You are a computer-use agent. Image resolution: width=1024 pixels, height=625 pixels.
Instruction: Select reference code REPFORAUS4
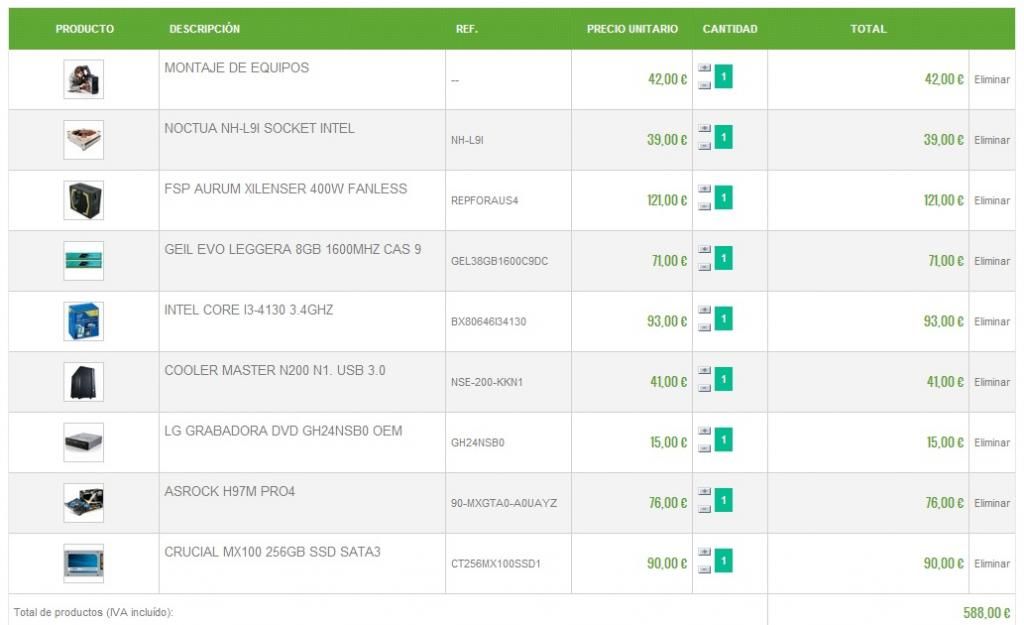pyautogui.click(x=484, y=201)
